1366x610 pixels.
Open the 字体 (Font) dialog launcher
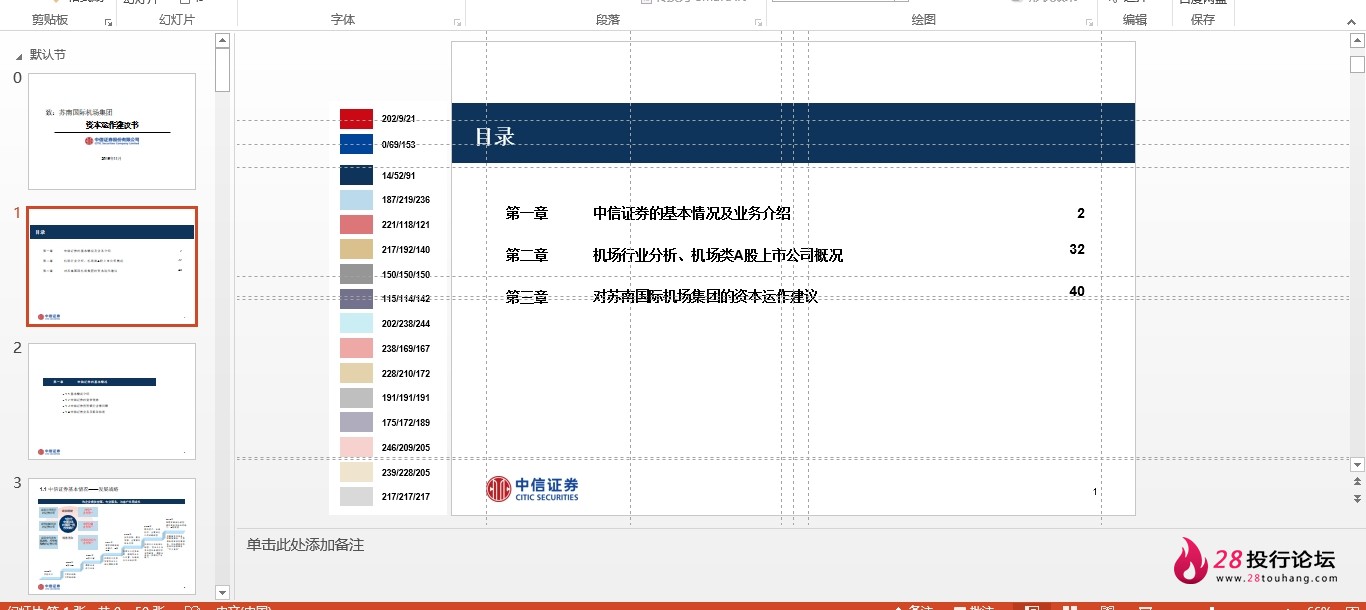point(458,21)
